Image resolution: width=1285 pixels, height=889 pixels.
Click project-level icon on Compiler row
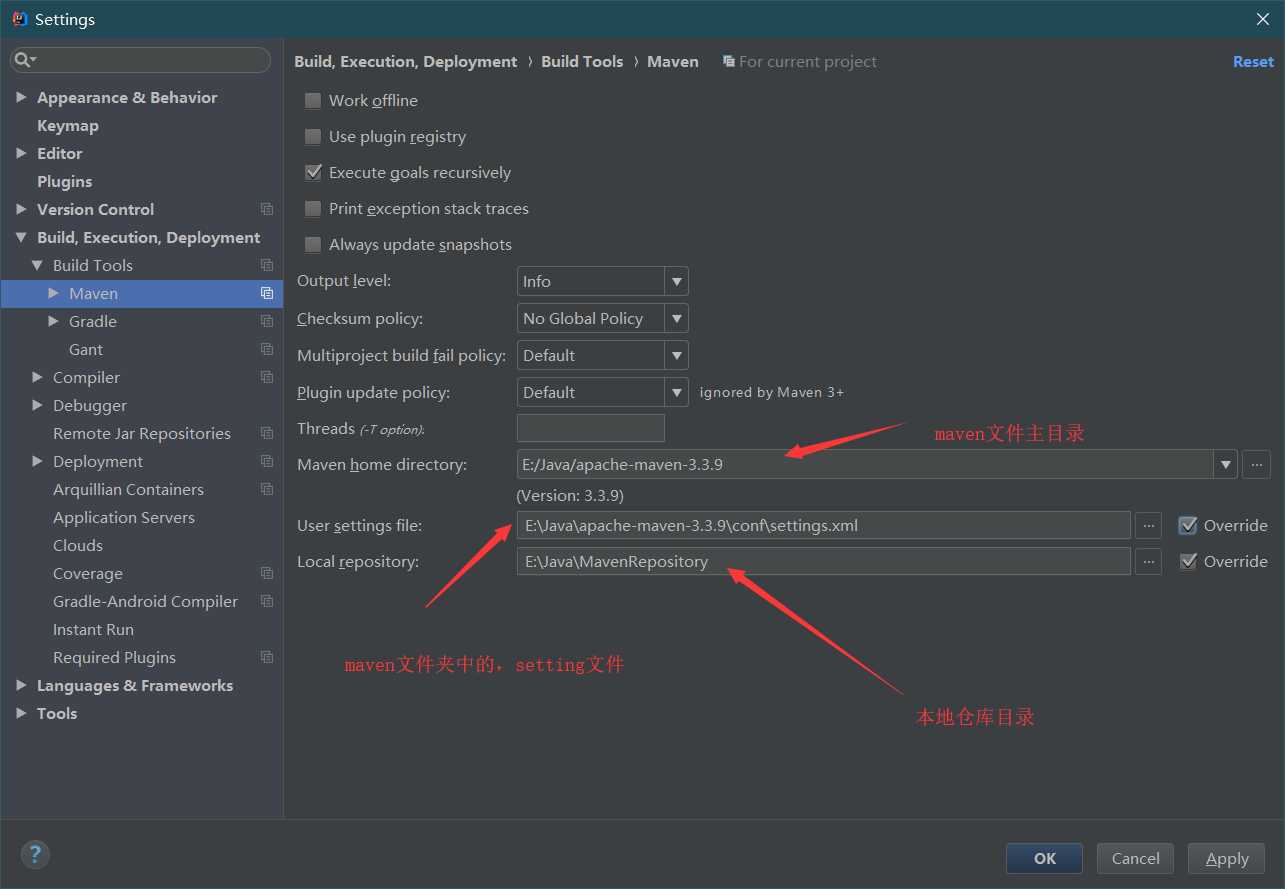click(267, 377)
